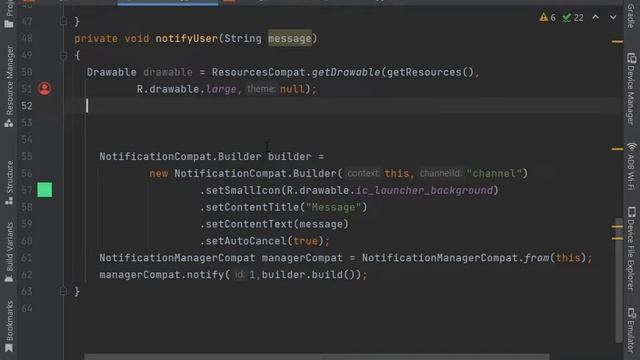Click the green color swatch on line 57
Screen dimensions: 640x360
(x=44, y=190)
